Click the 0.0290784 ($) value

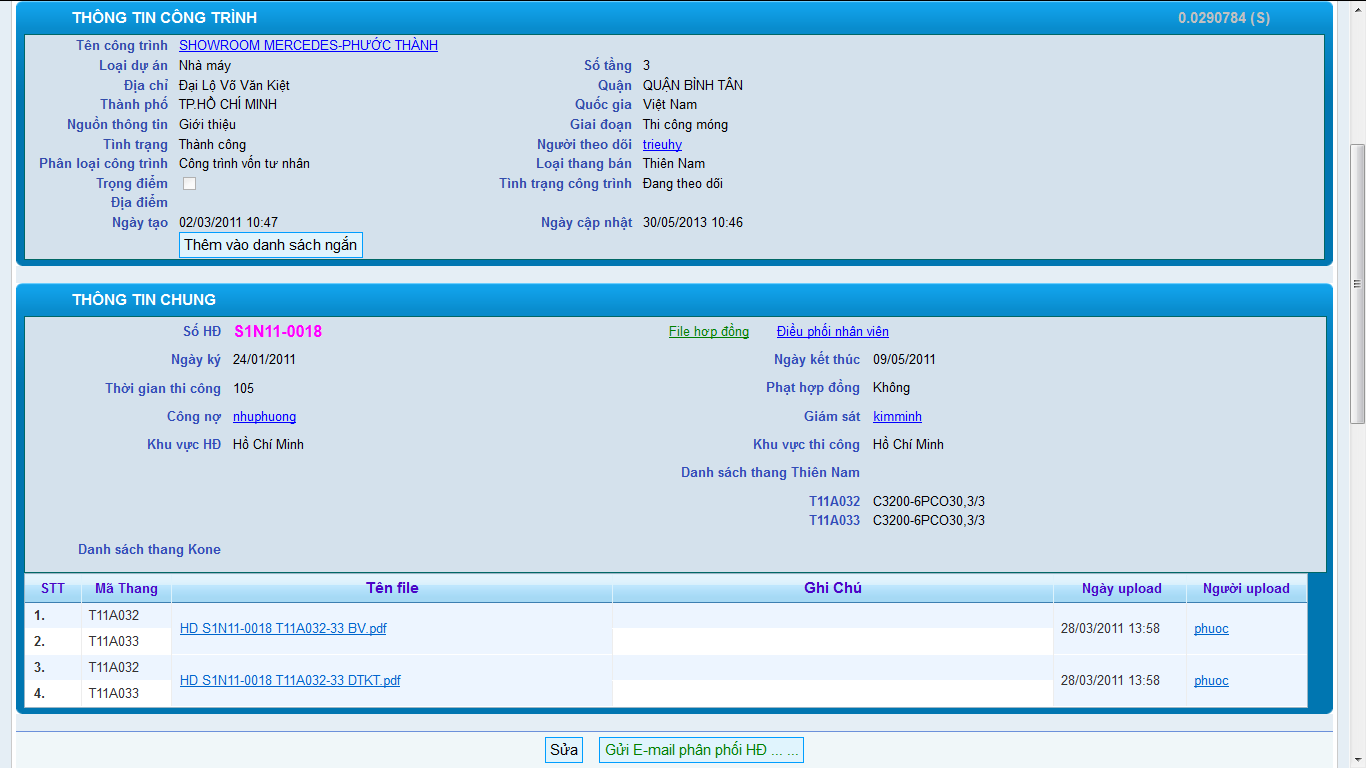[x=1224, y=18]
